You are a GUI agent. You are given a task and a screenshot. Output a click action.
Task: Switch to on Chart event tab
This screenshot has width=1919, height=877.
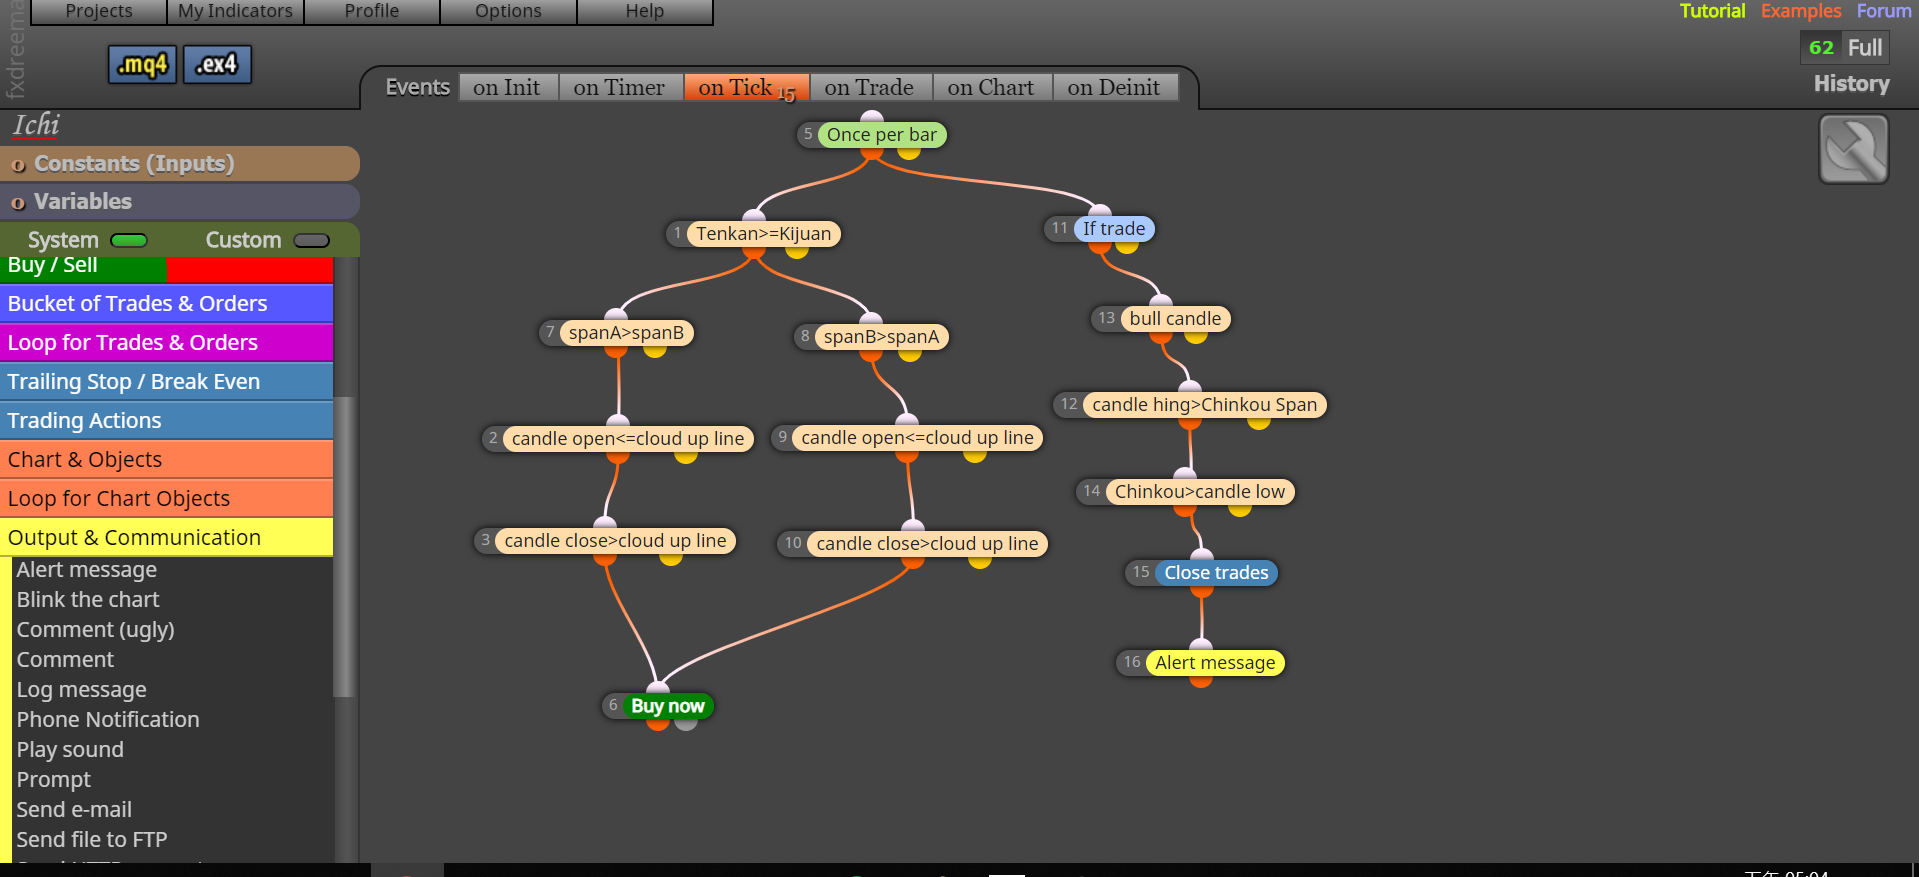(x=991, y=88)
